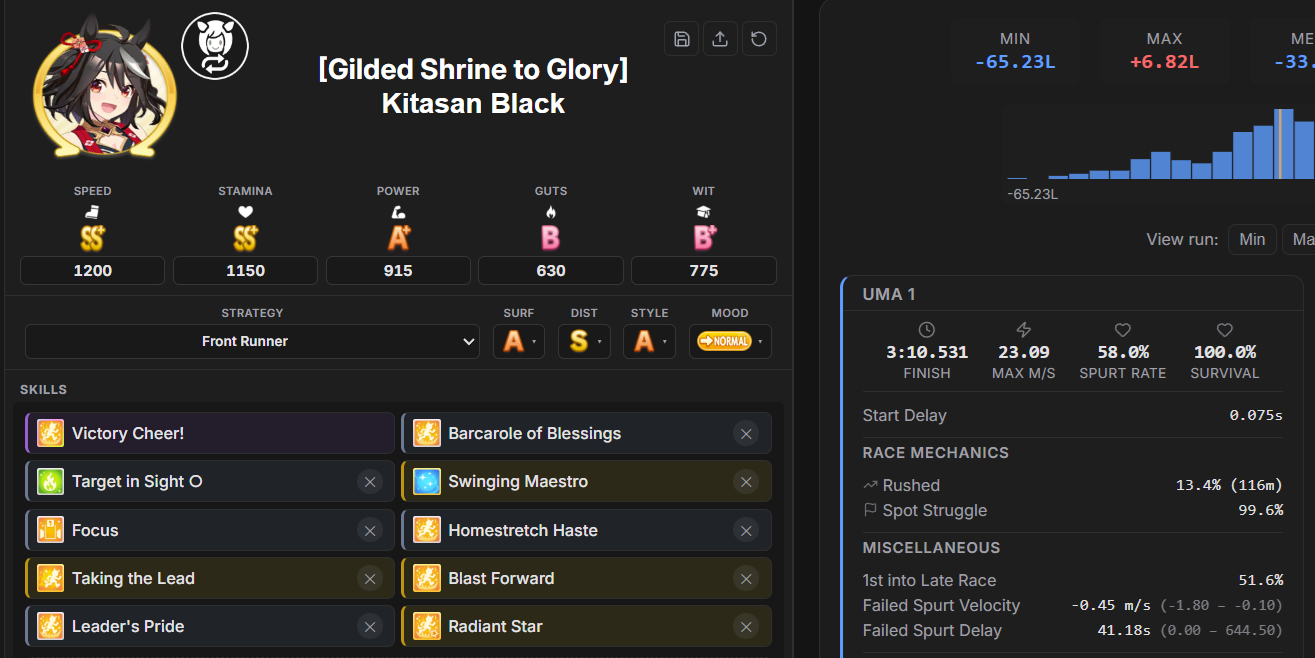Viewport: 1315px width, 658px height.
Task: Edit the Guts value field 630
Action: point(551,271)
